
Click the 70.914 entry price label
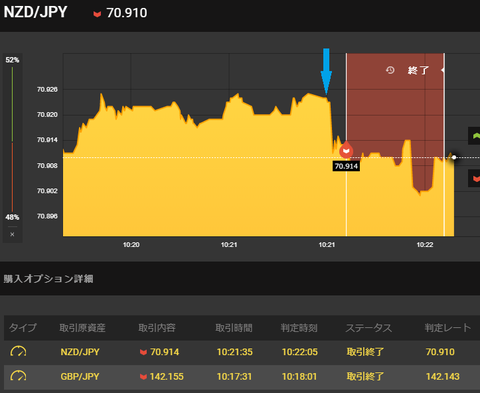(x=346, y=166)
